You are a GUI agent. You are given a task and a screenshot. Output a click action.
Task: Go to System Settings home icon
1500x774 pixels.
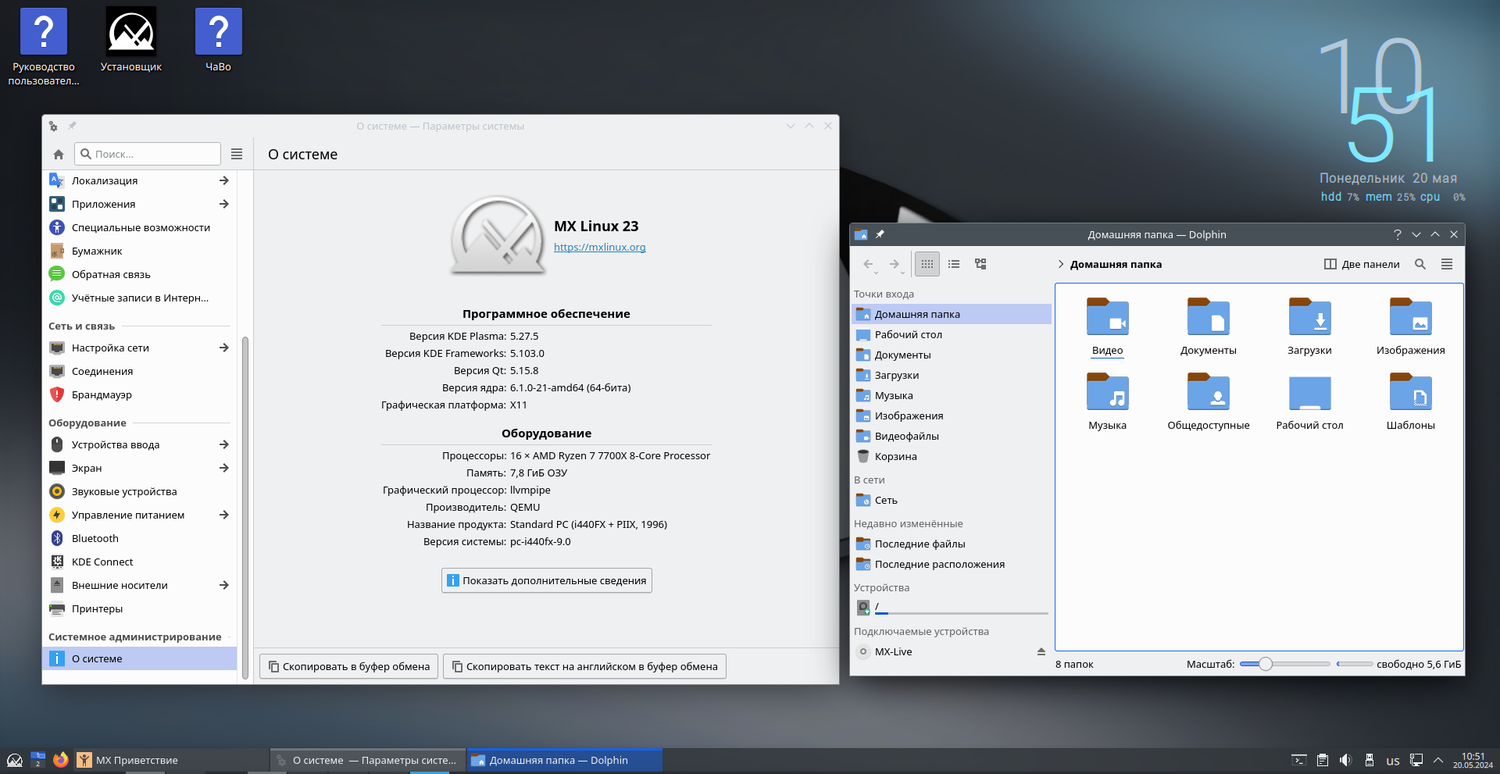[58, 154]
